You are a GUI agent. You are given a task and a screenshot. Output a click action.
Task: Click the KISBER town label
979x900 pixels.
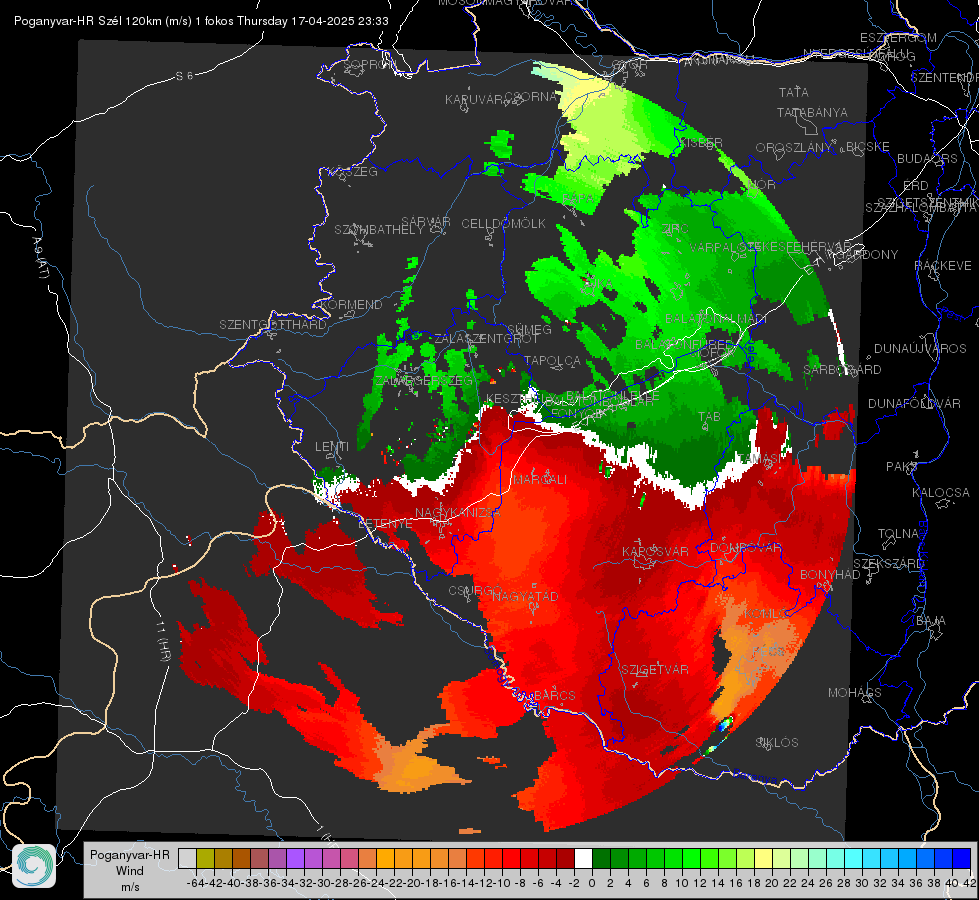(x=701, y=143)
